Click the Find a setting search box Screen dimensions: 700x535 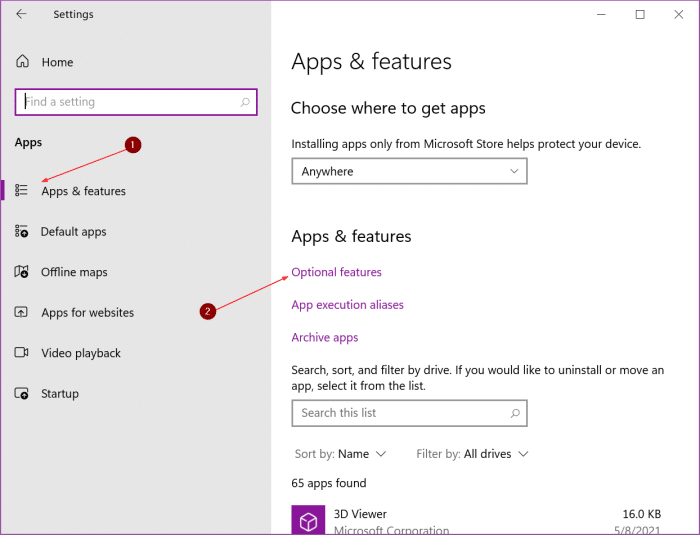pos(125,102)
